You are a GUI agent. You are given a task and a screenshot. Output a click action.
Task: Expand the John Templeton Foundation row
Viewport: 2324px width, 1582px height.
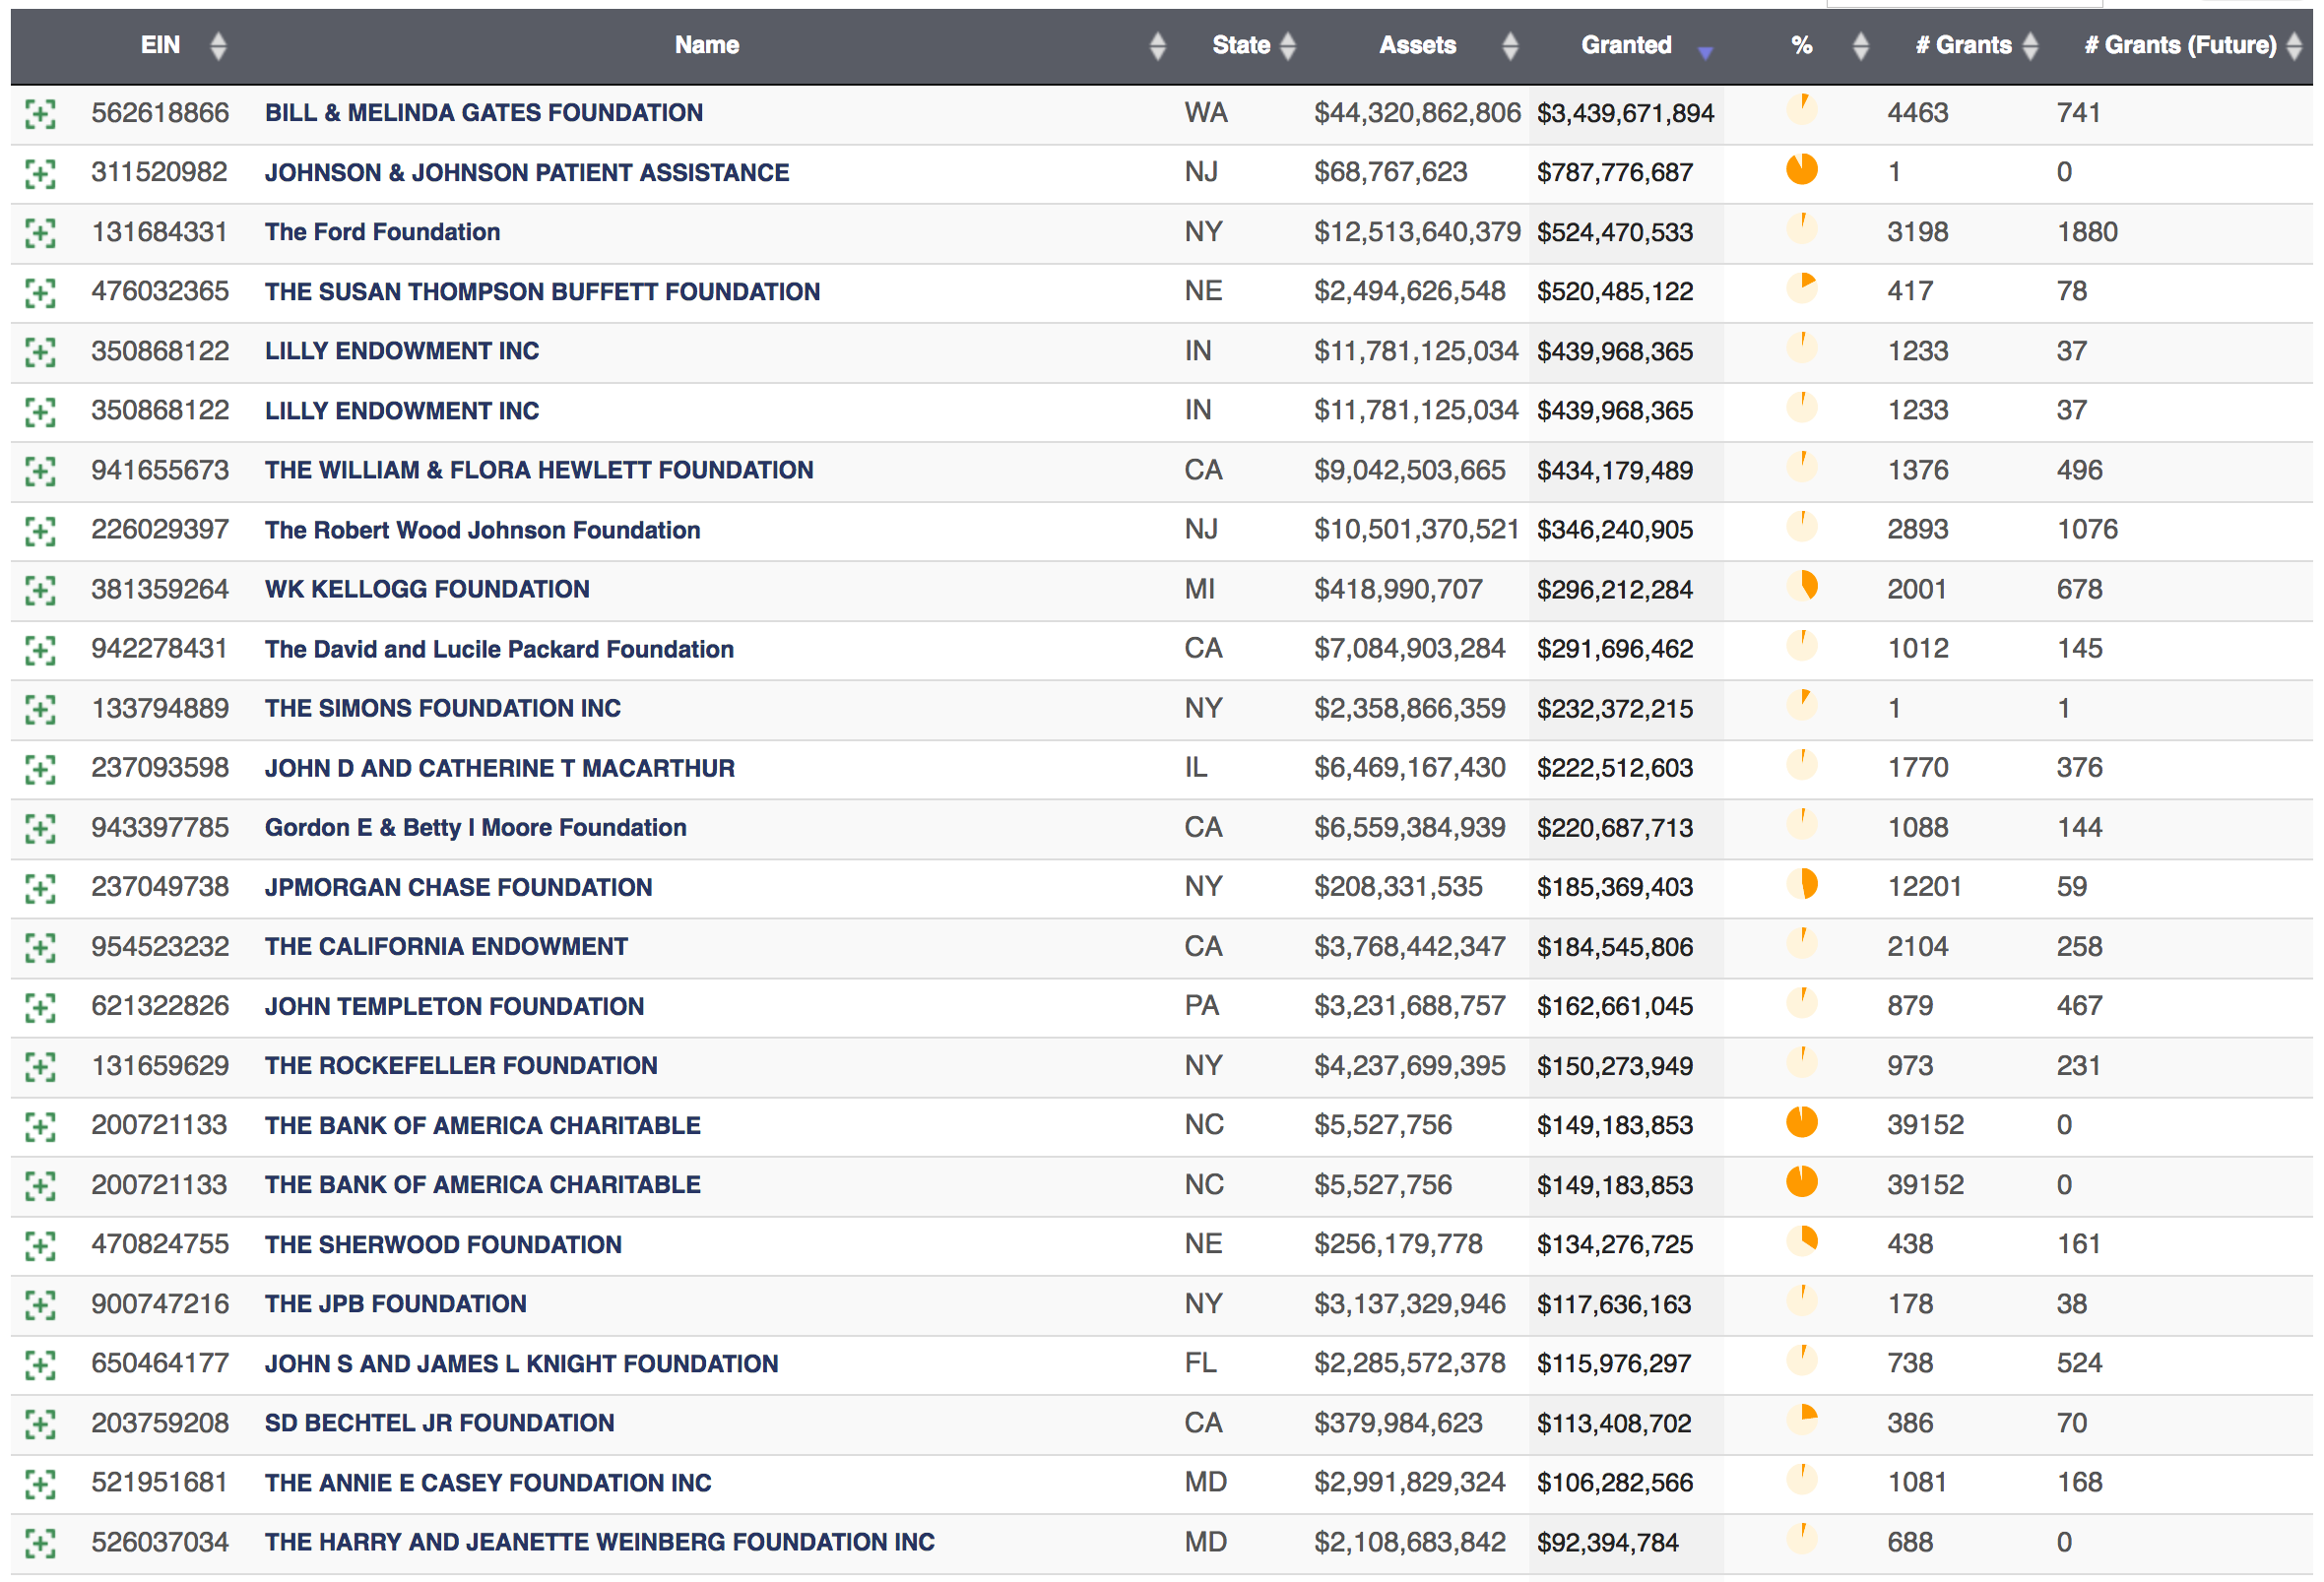tap(40, 1007)
